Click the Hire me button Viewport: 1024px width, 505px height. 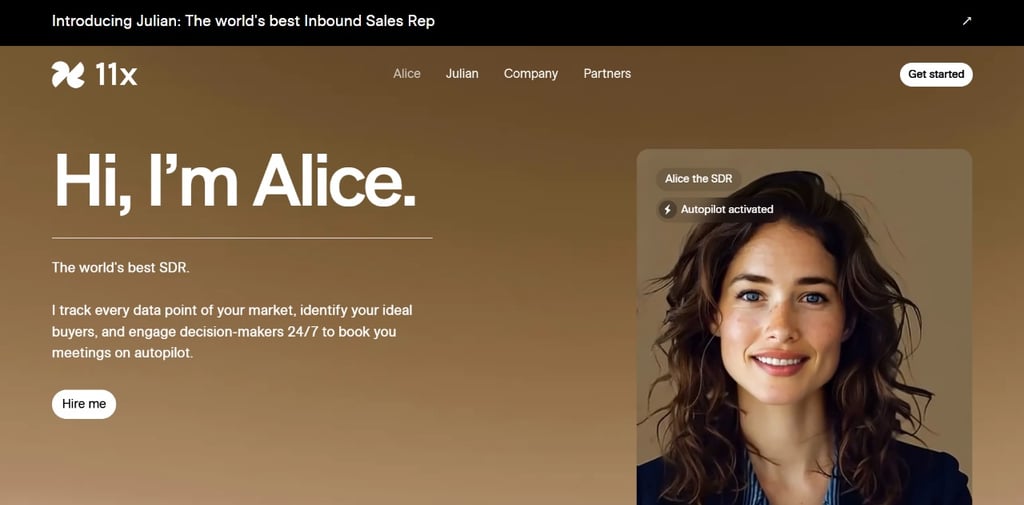tap(84, 404)
